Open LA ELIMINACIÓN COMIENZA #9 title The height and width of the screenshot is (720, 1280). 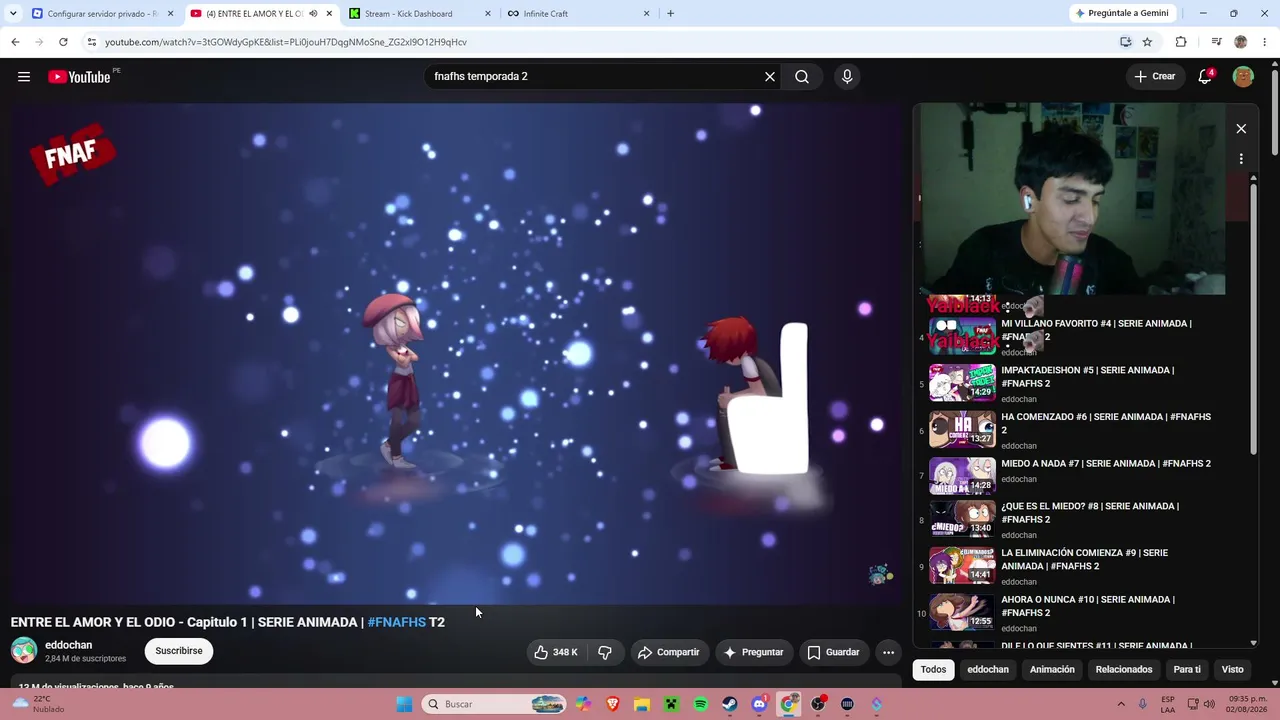tap(1085, 560)
